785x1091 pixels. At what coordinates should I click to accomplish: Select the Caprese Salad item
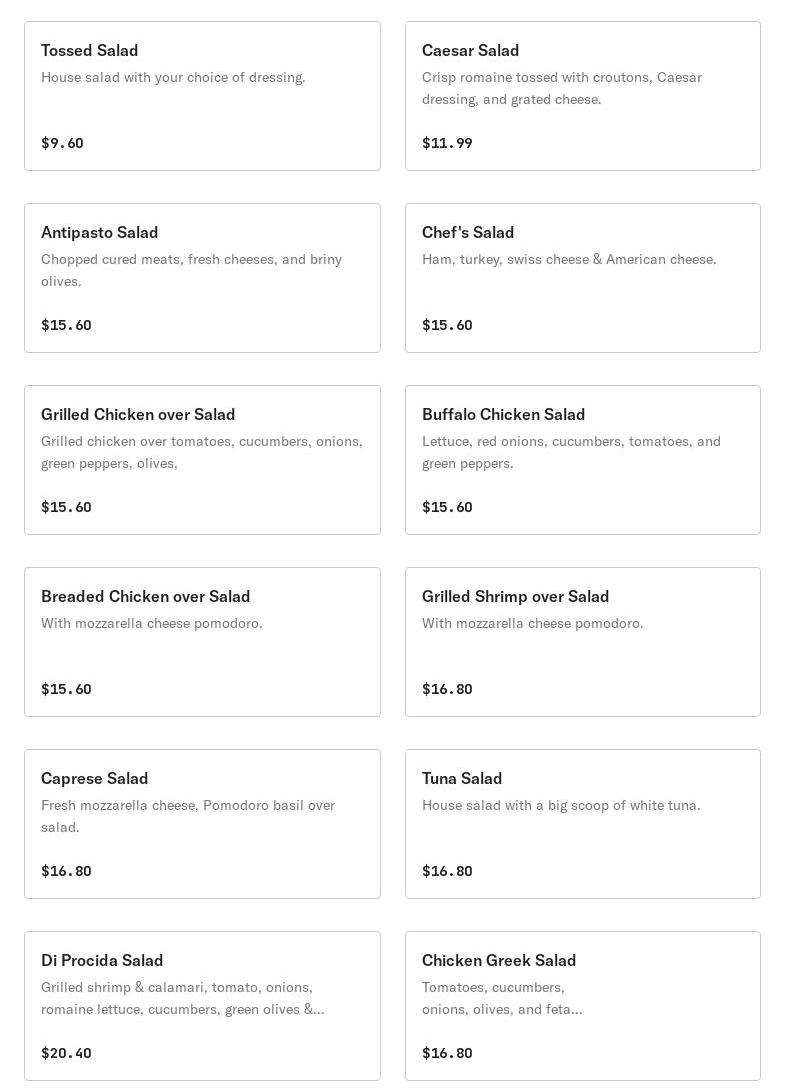coord(202,824)
